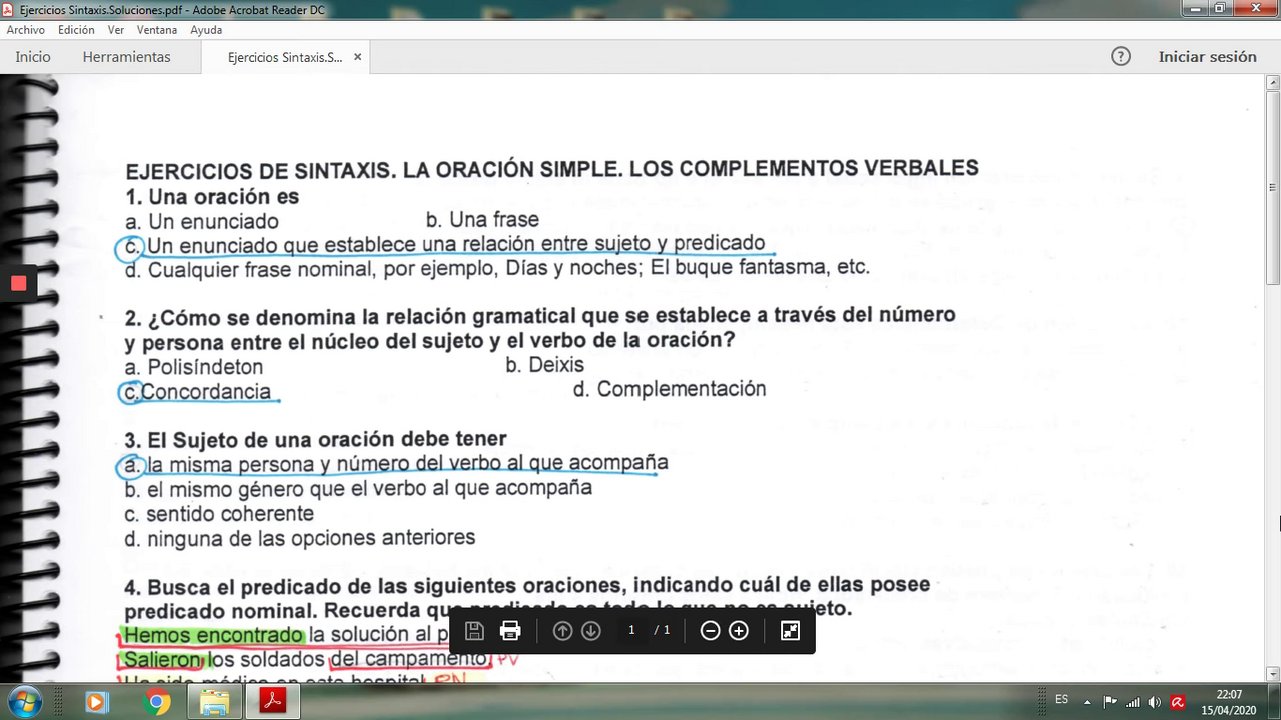Click the highlighted text 'Hemos encontrado'

click(213, 635)
